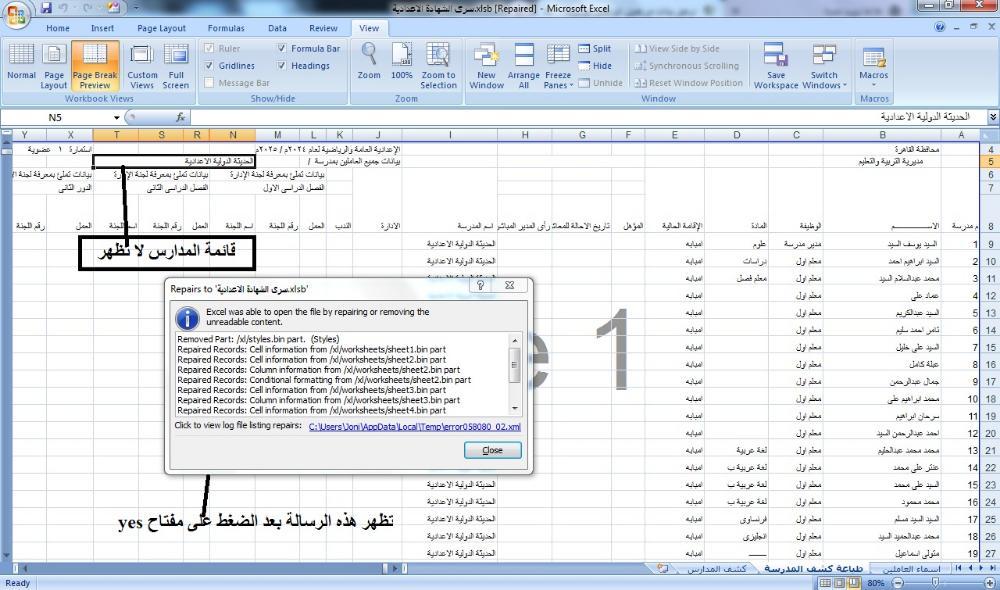Open the Review tab
Image resolution: width=1000 pixels, height=590 pixels.
[x=323, y=28]
